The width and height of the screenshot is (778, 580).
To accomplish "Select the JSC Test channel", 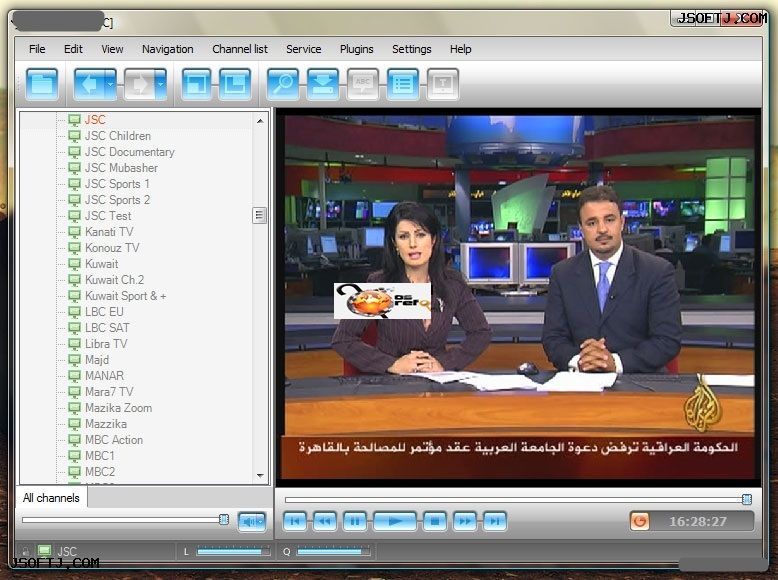I will (x=108, y=216).
